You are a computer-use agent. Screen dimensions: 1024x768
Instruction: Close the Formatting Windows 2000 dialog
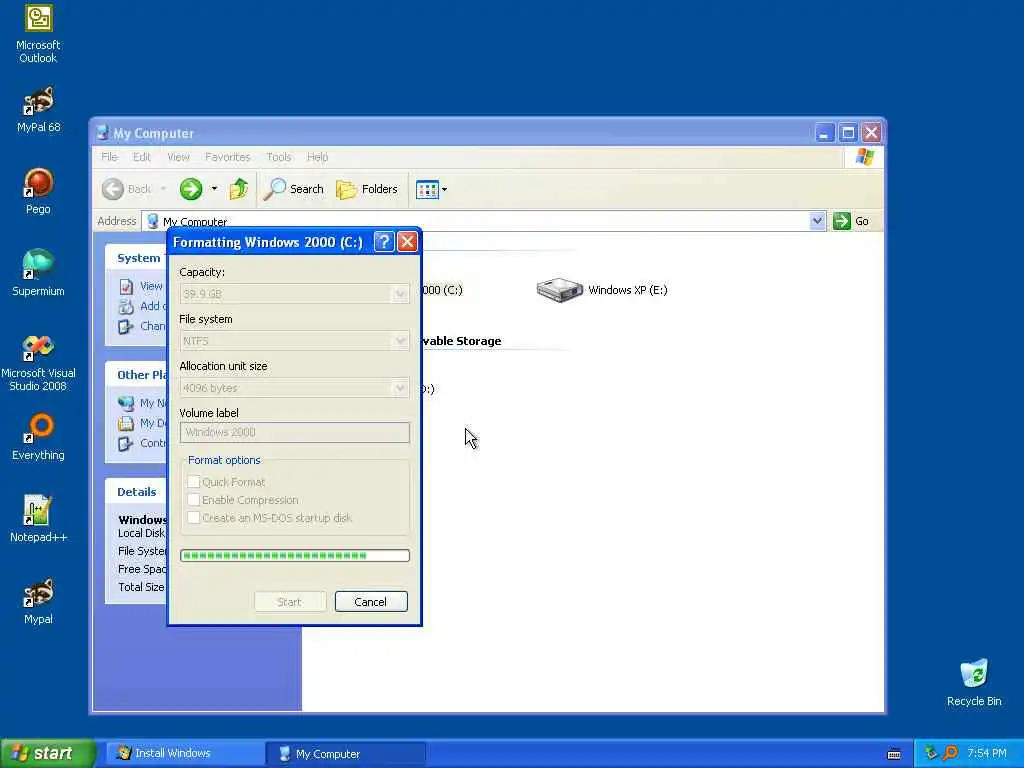tap(408, 242)
